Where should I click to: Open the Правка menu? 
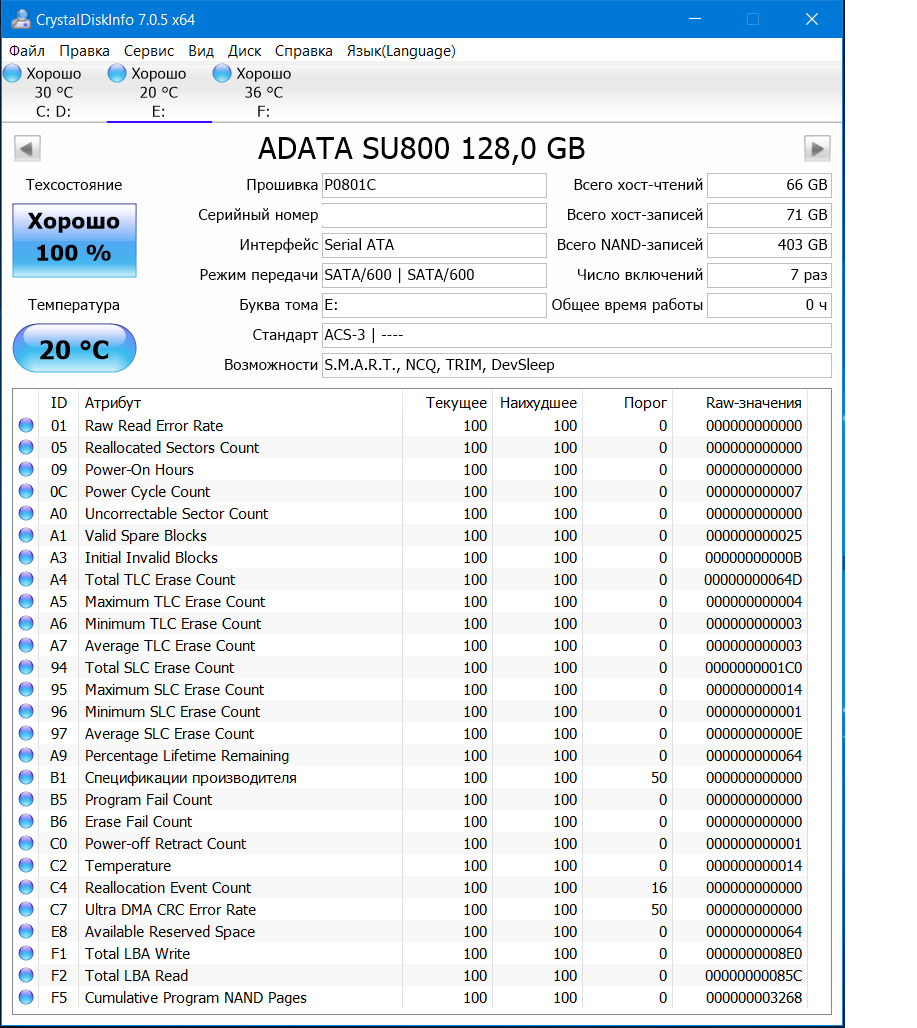point(84,50)
